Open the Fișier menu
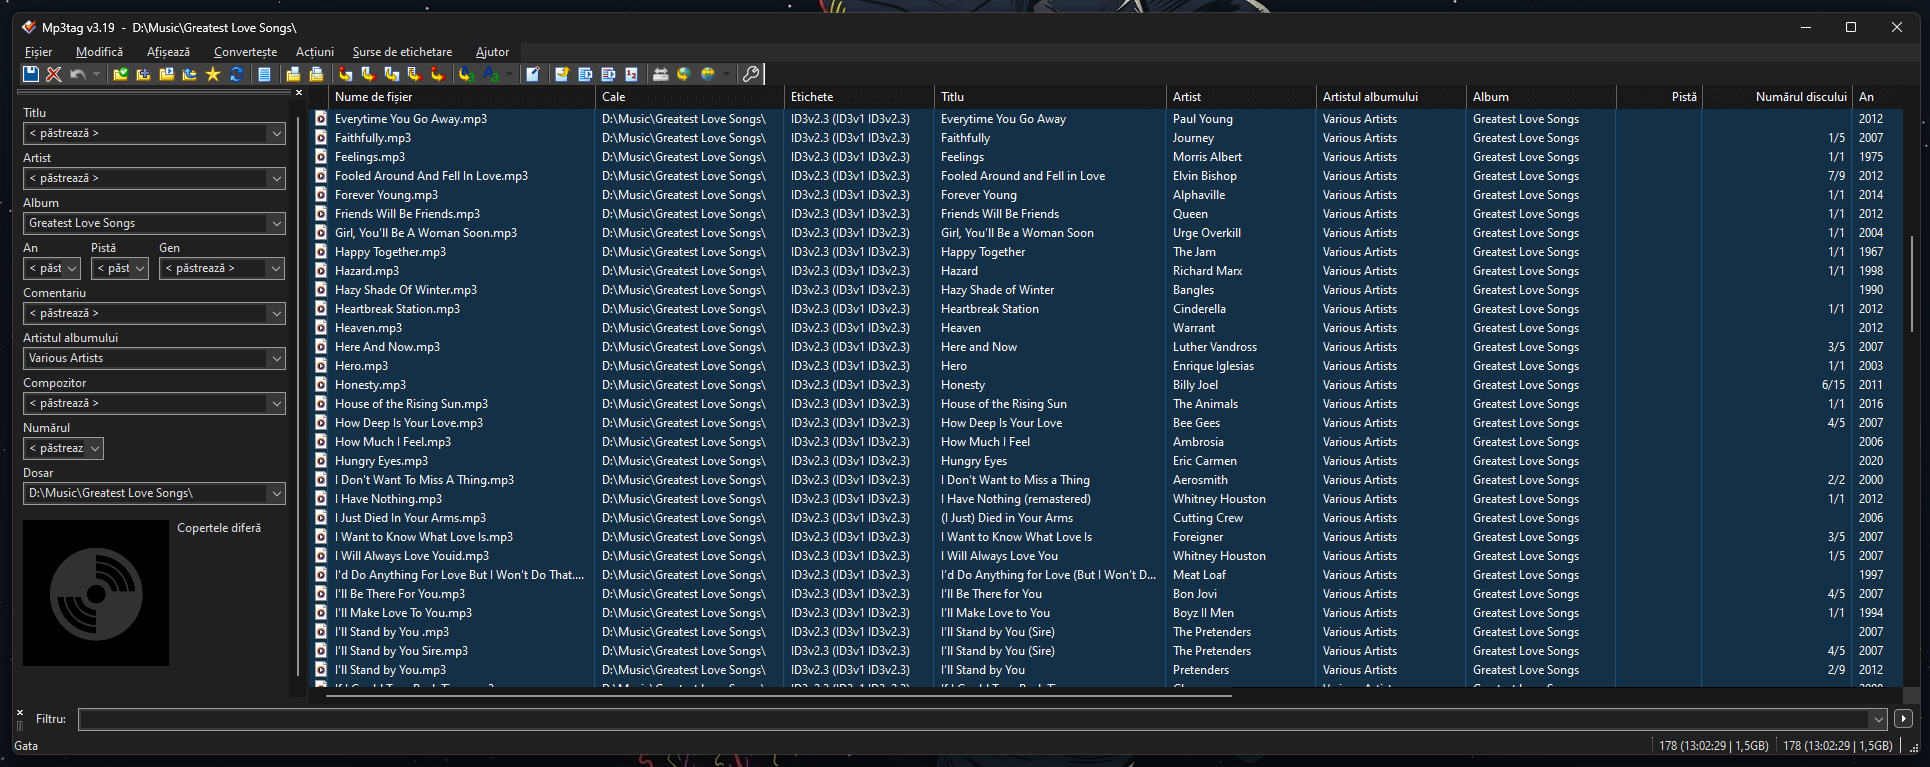The height and width of the screenshot is (767, 1930). pos(38,52)
